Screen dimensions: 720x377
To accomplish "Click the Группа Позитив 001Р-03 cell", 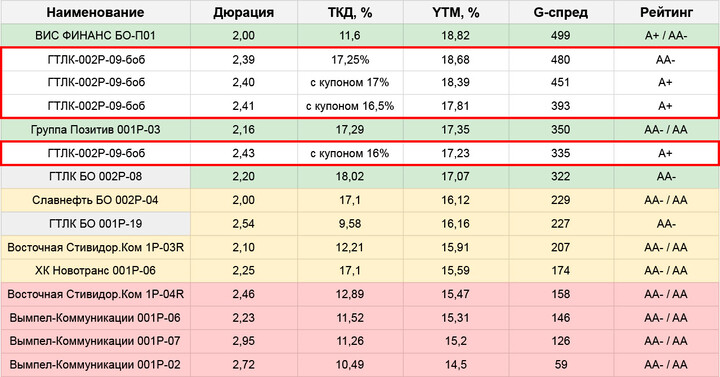I will point(96,129).
